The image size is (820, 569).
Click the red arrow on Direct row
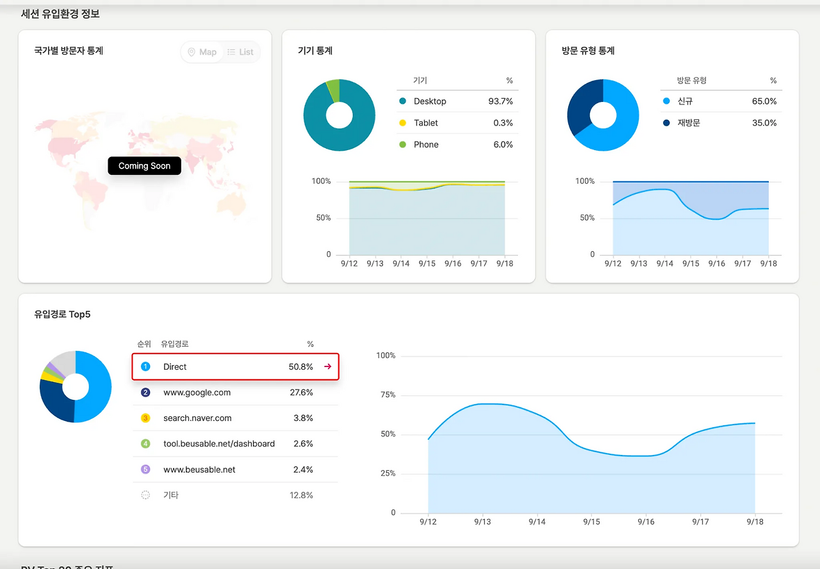(x=327, y=367)
